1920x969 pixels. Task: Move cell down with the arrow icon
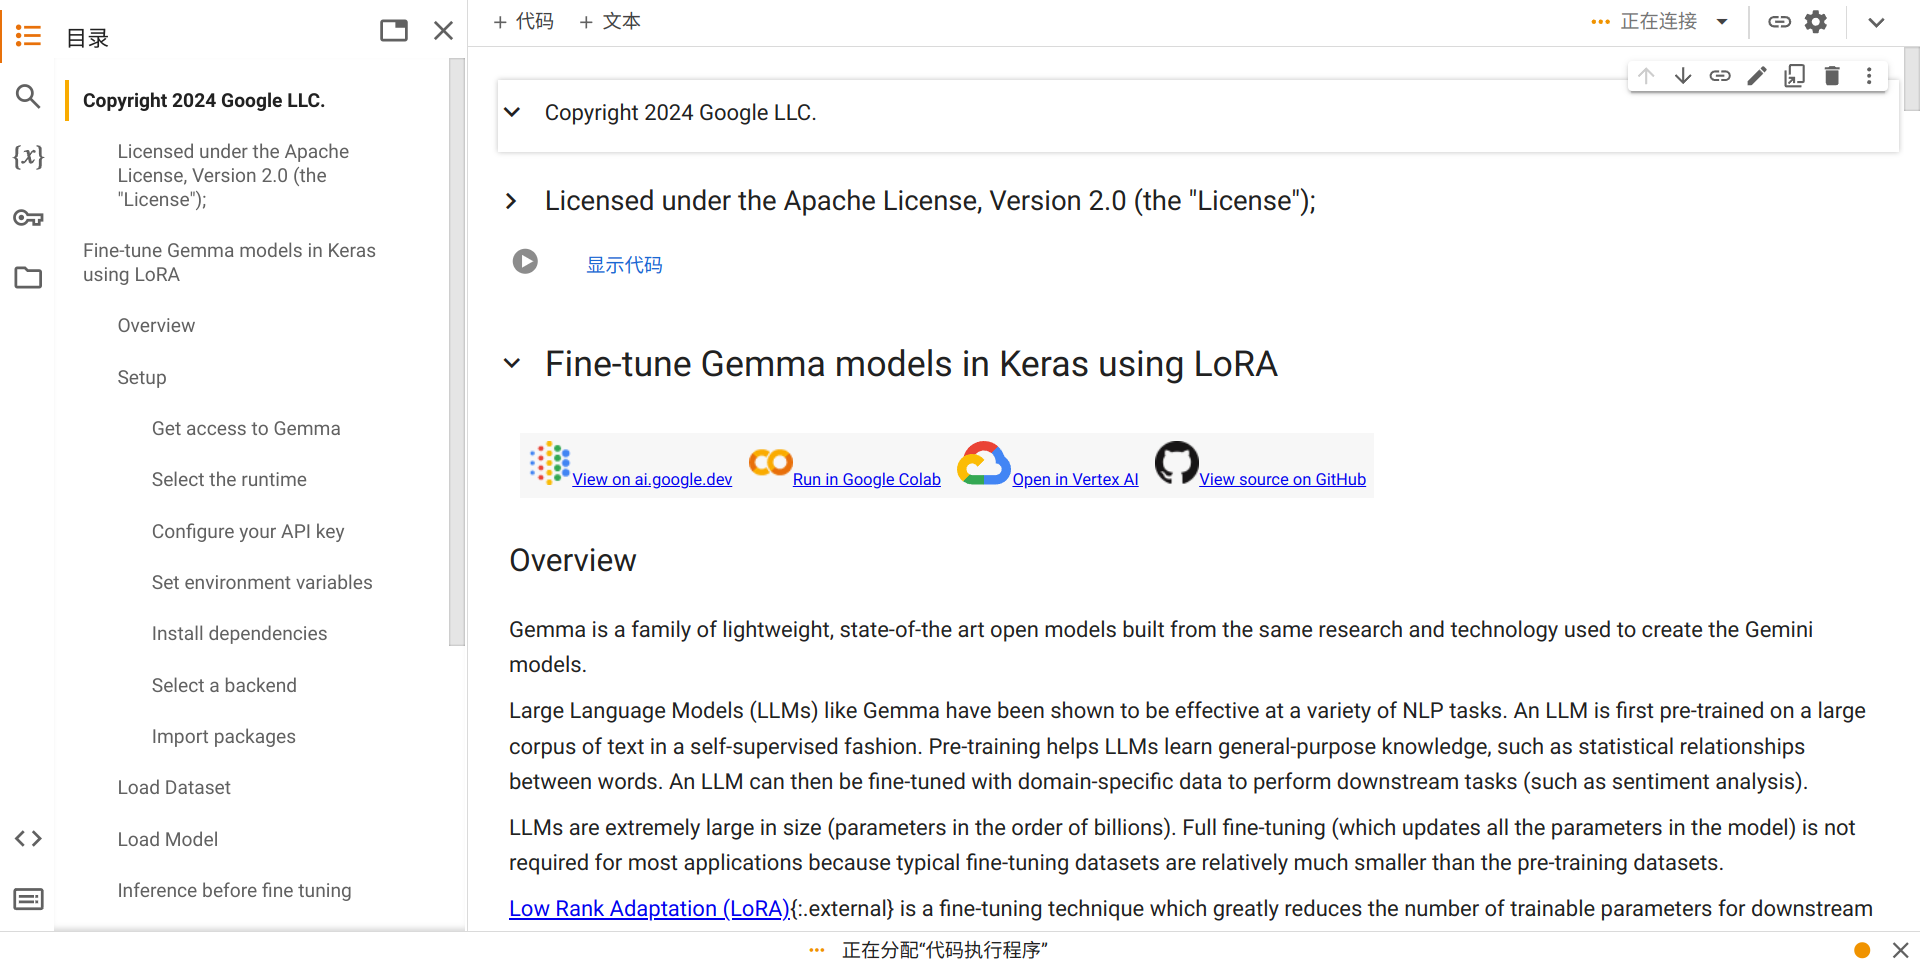point(1683,76)
